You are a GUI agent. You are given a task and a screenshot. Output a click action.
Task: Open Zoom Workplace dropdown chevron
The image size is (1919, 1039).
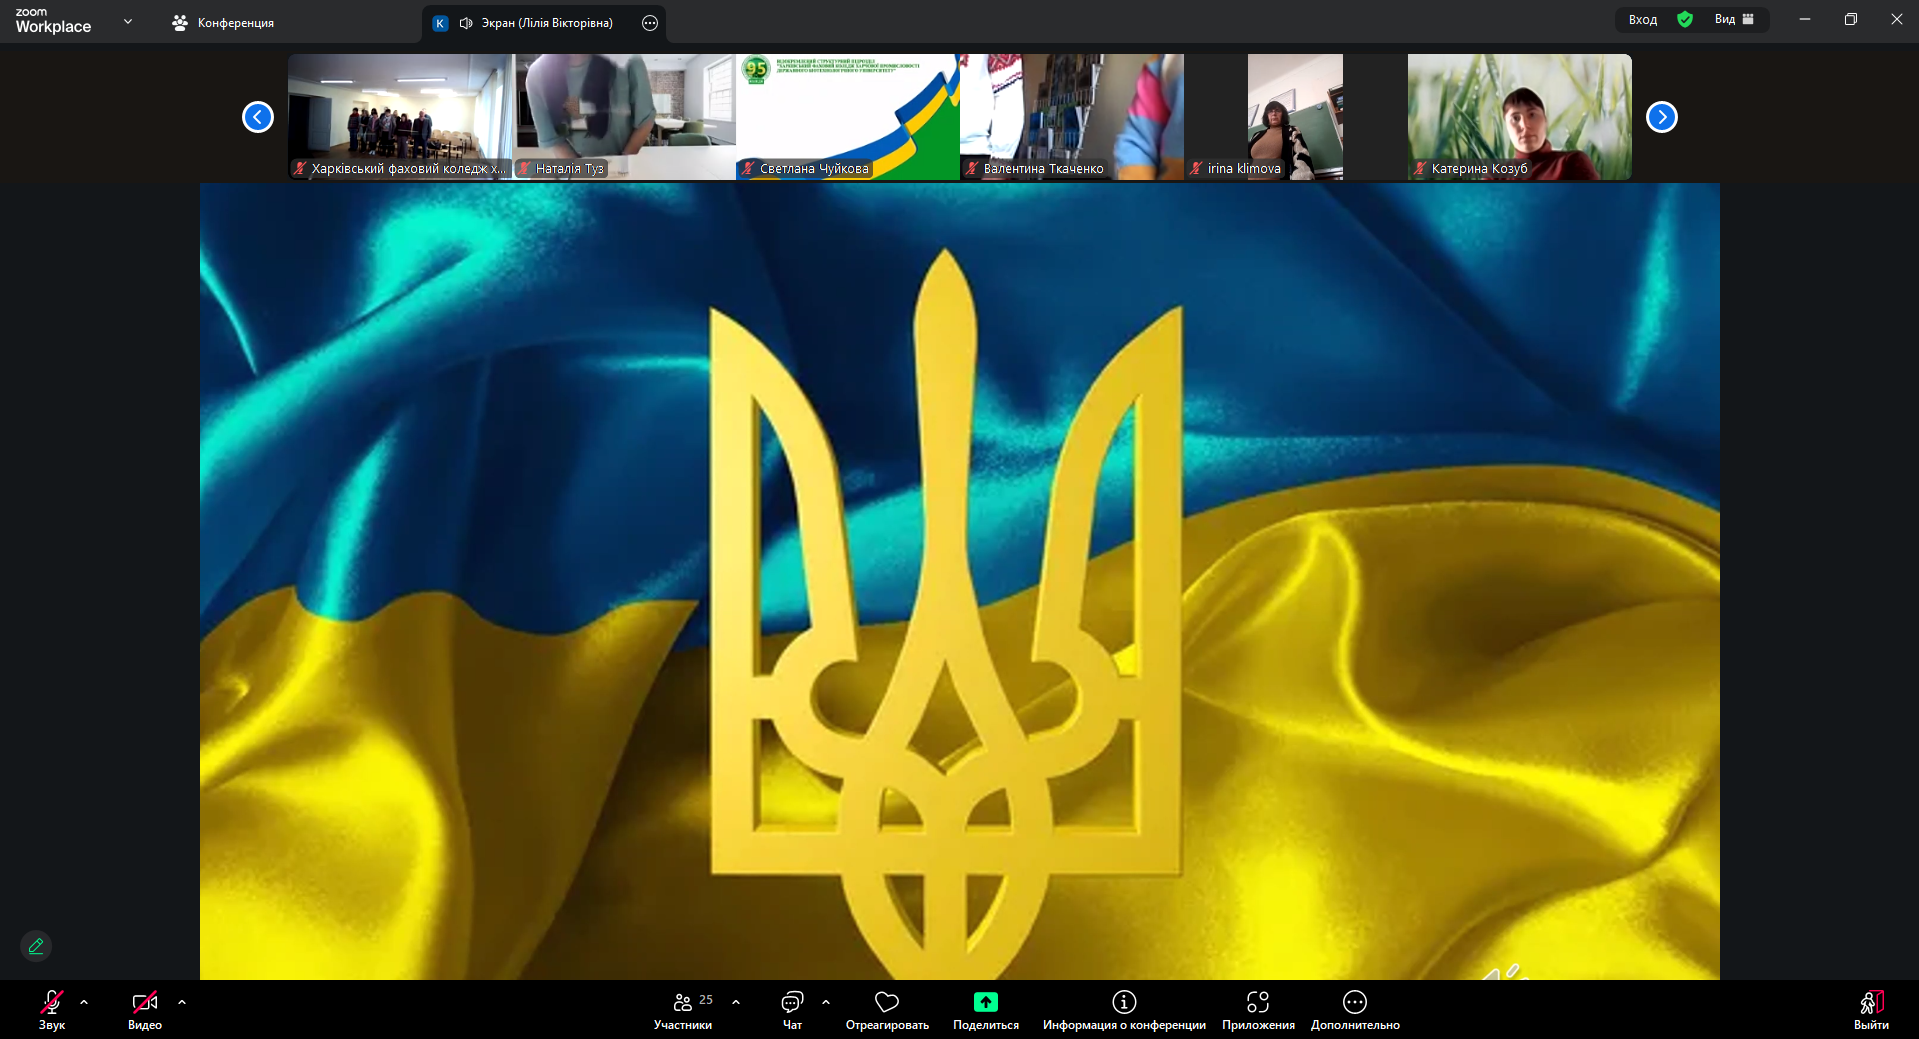[x=127, y=21]
